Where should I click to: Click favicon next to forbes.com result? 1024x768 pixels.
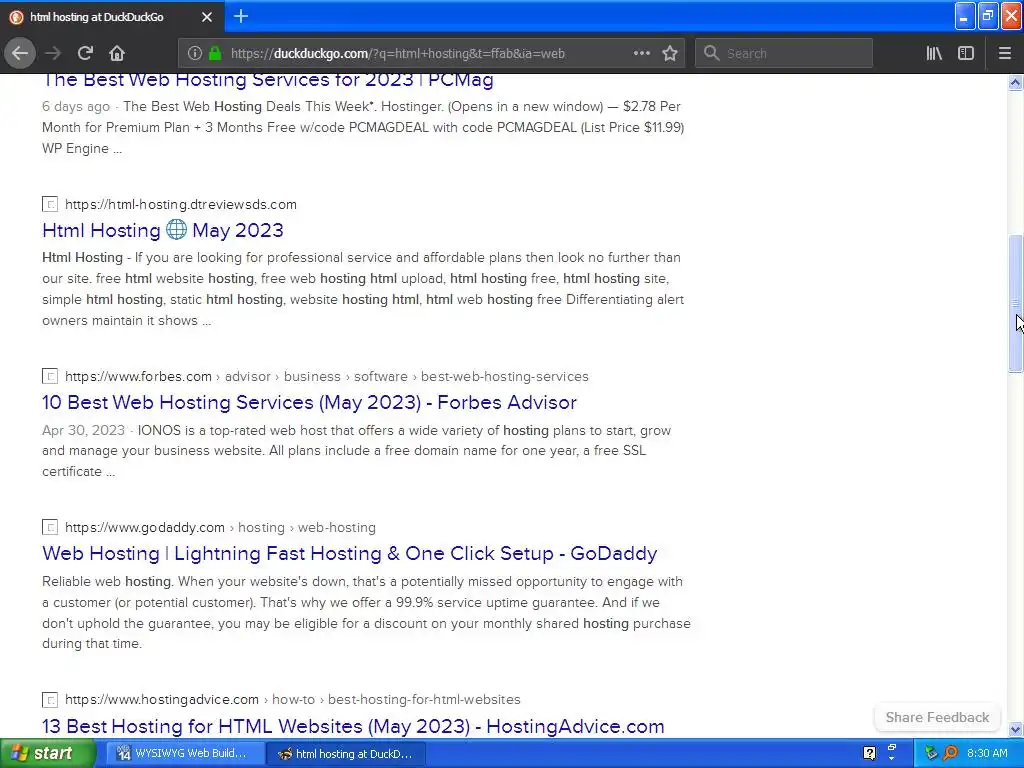50,376
